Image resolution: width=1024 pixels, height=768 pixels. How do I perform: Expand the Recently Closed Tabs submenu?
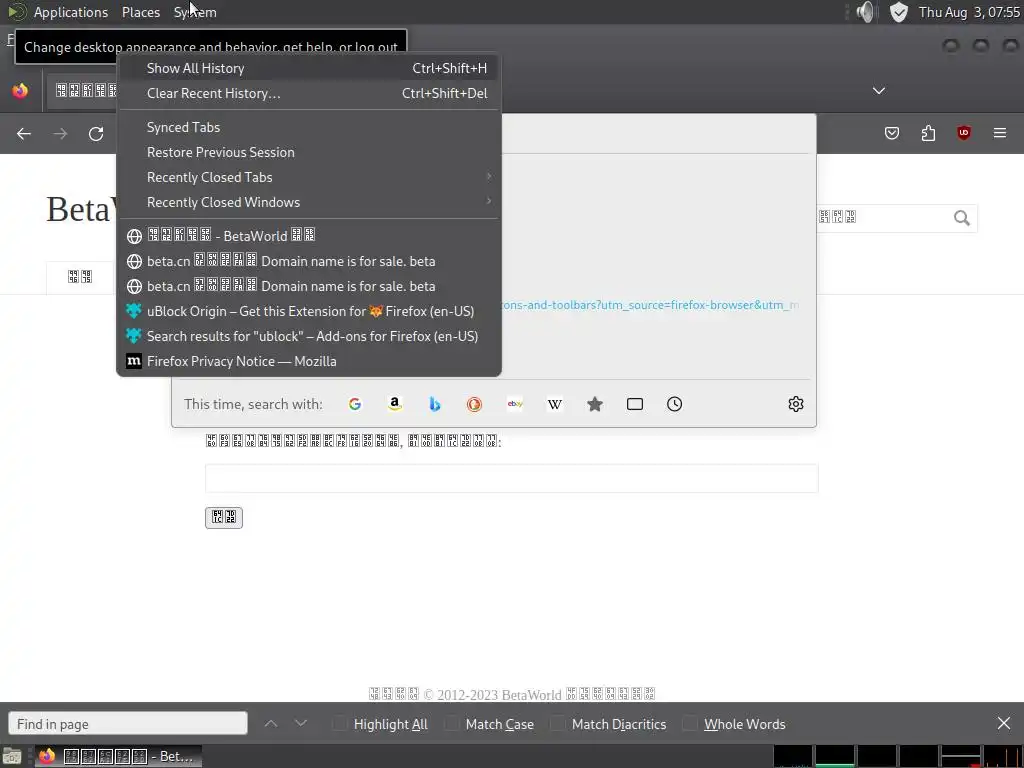309,177
